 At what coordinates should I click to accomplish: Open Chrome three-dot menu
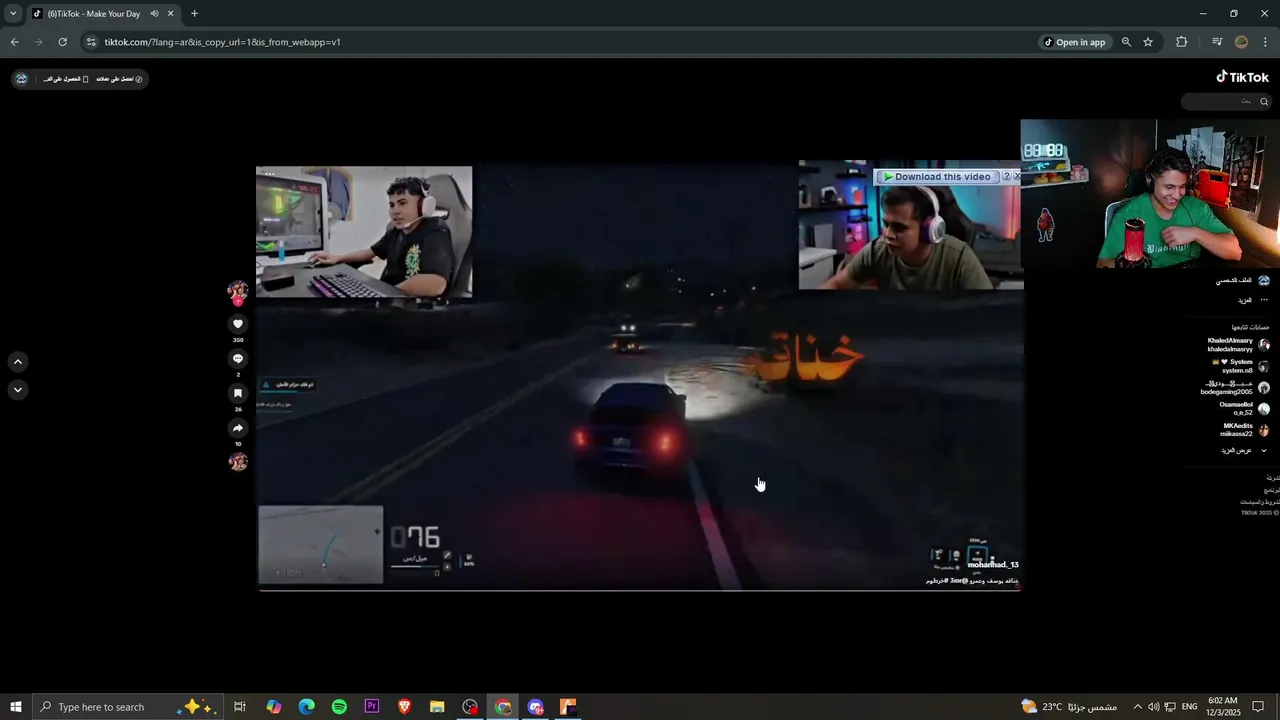[1265, 42]
